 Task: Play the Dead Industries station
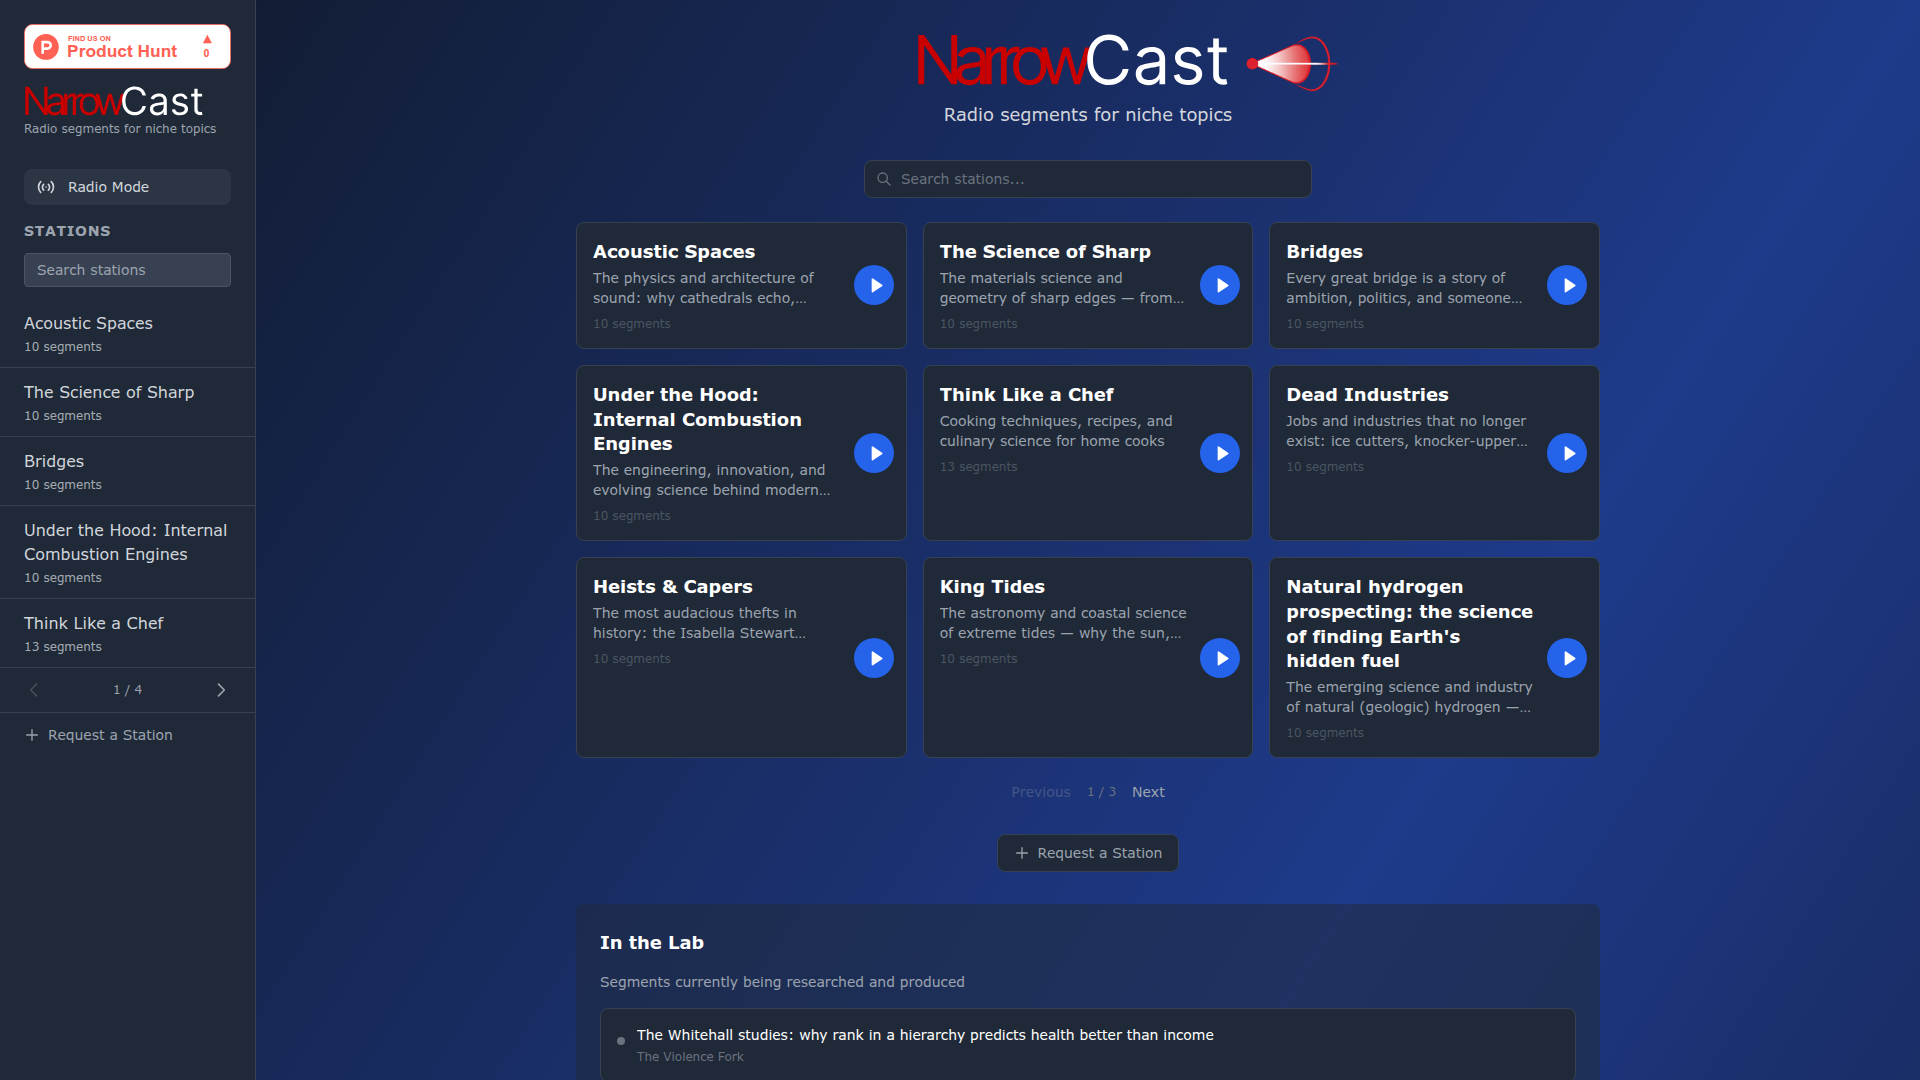[x=1567, y=454]
